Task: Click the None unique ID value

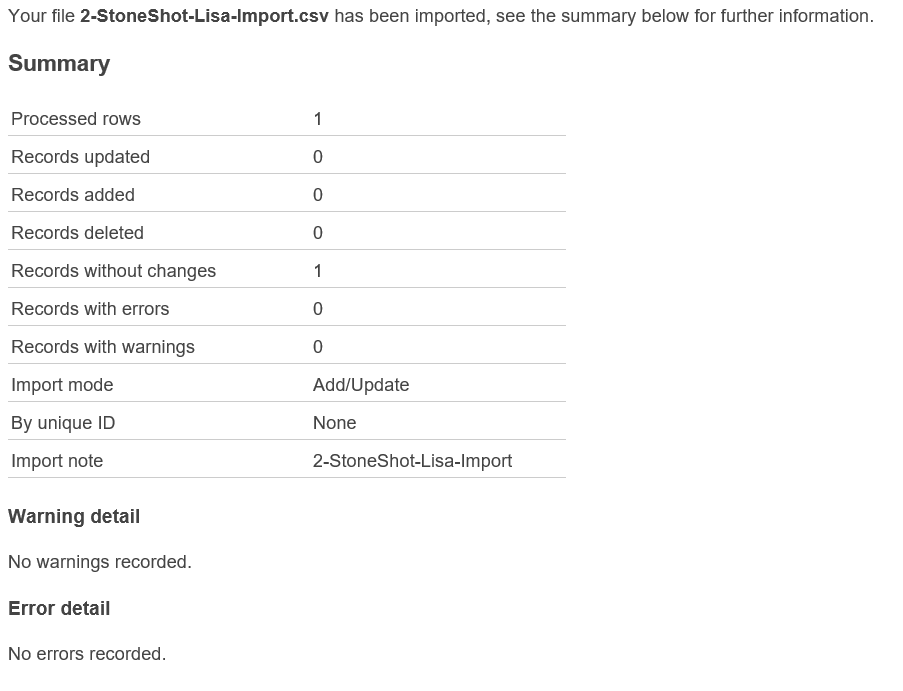Action: [x=335, y=423]
